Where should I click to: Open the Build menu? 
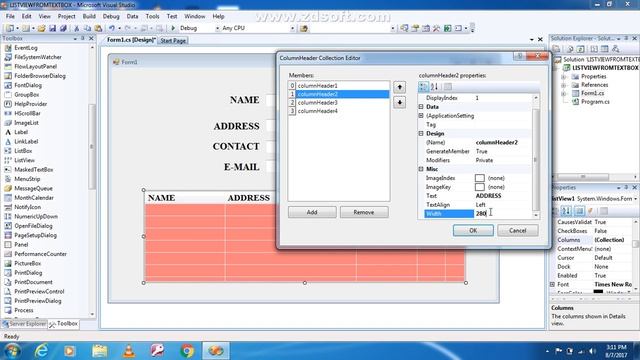(x=89, y=16)
